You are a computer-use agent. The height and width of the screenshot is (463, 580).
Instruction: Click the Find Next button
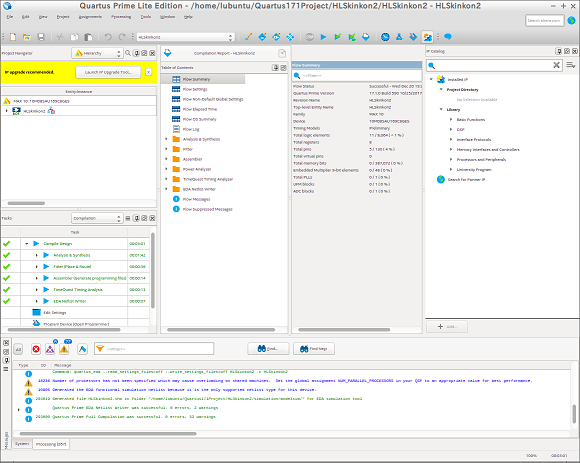pos(314,349)
